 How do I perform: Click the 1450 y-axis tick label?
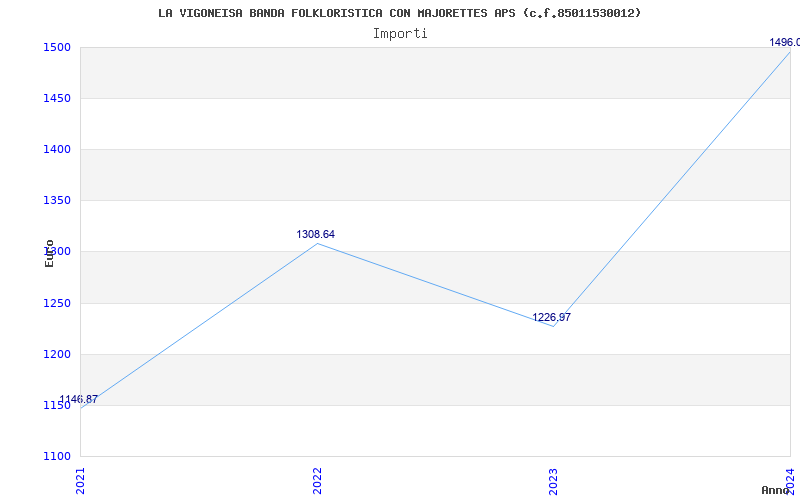coord(57,98)
